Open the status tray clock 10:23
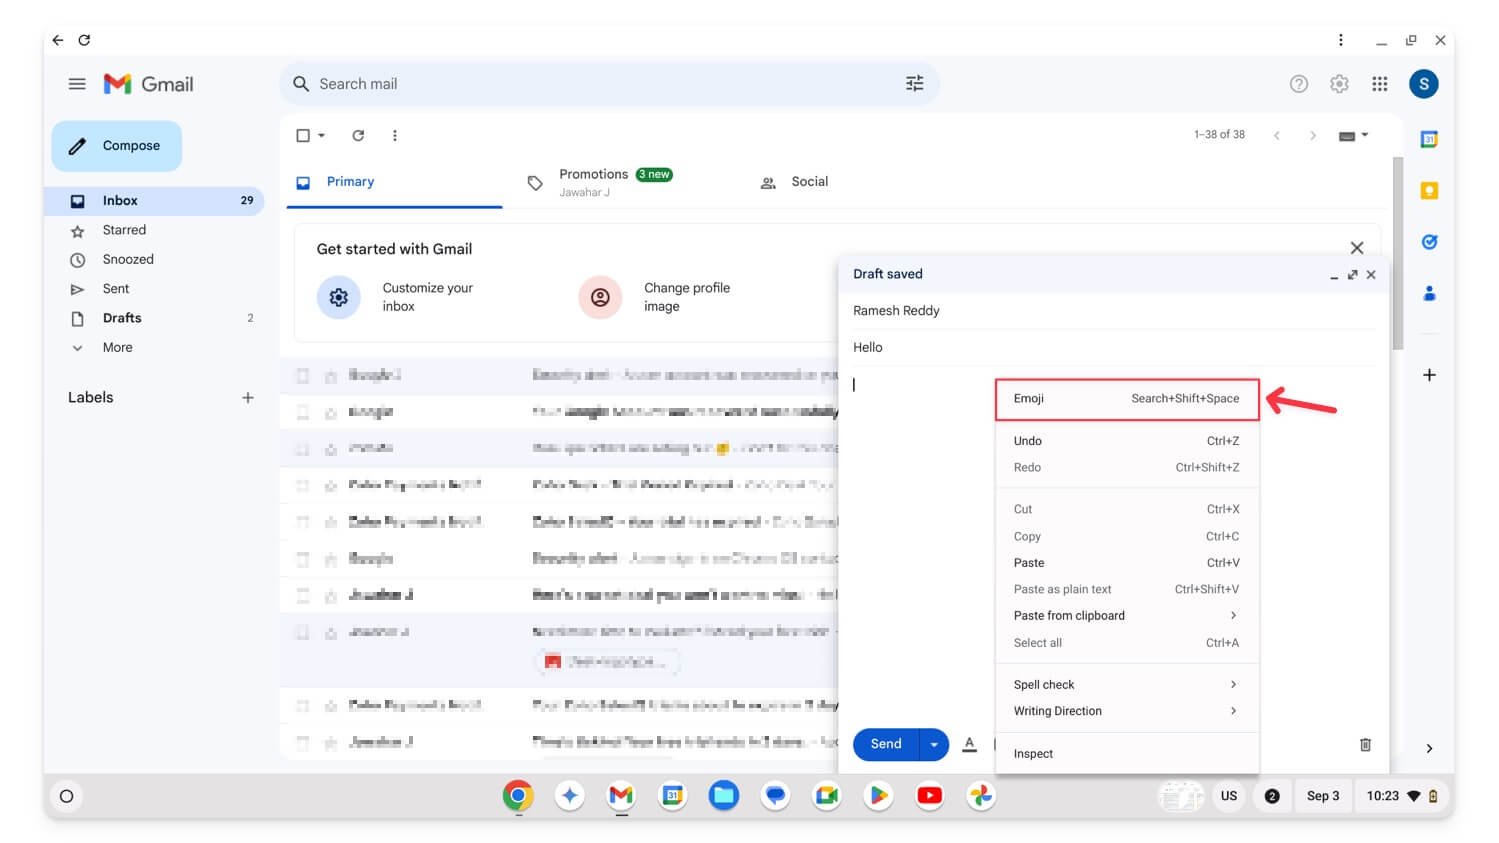 pyautogui.click(x=1402, y=797)
